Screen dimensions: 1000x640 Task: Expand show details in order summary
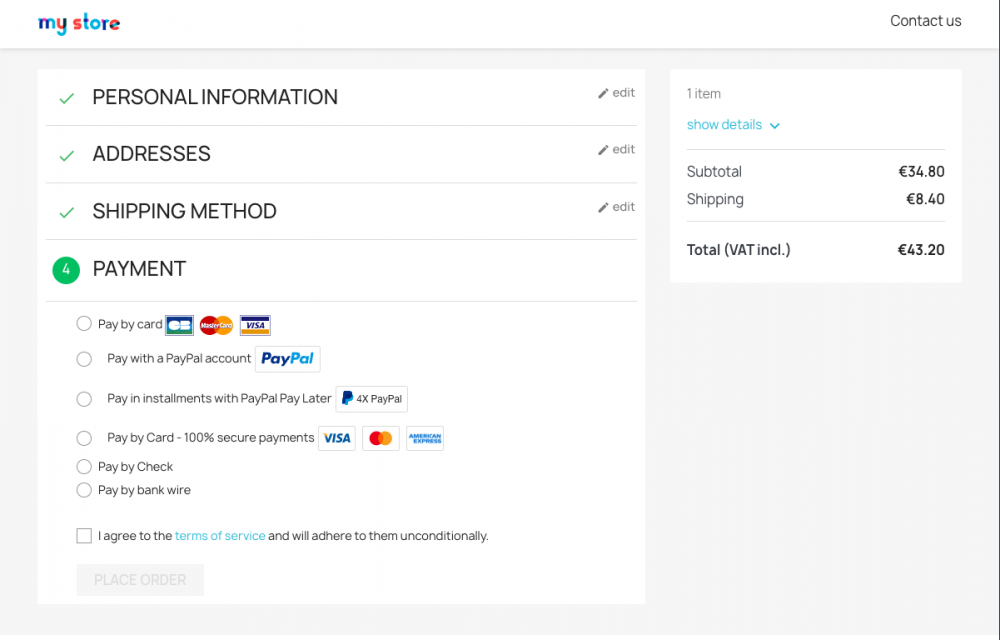pyautogui.click(x=724, y=125)
